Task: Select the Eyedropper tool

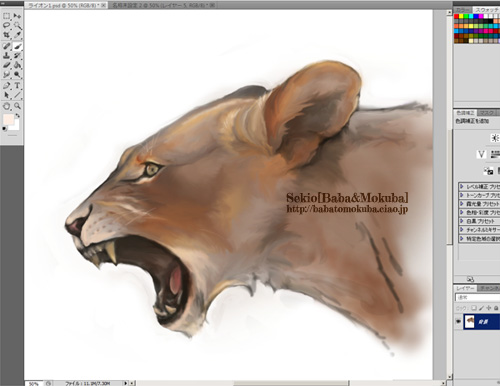Action: point(17,35)
